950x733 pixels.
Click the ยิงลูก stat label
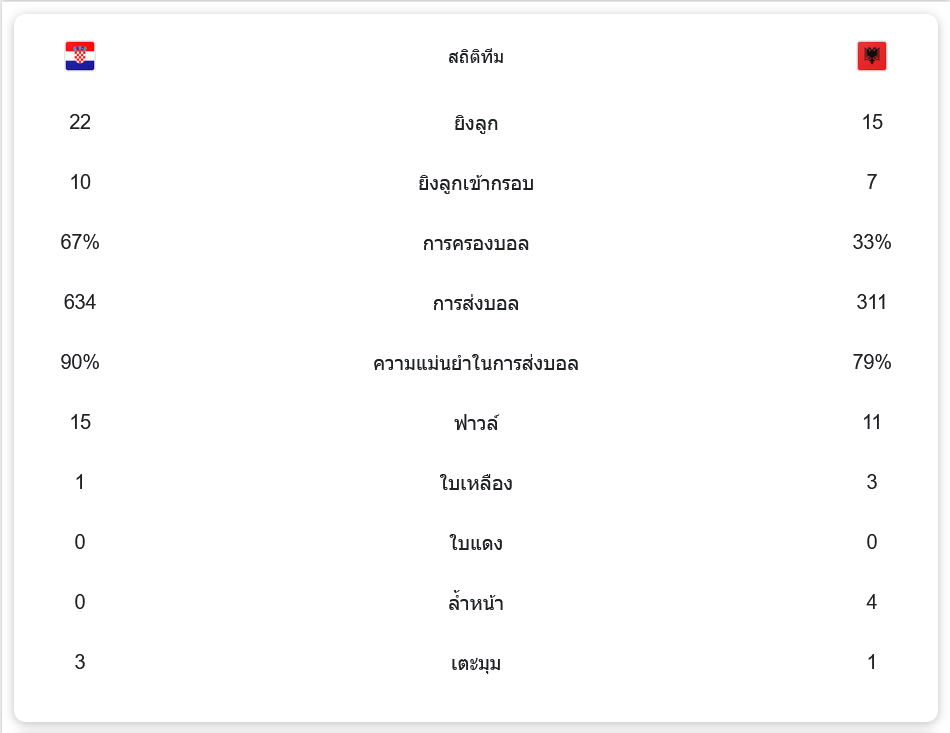tap(476, 123)
